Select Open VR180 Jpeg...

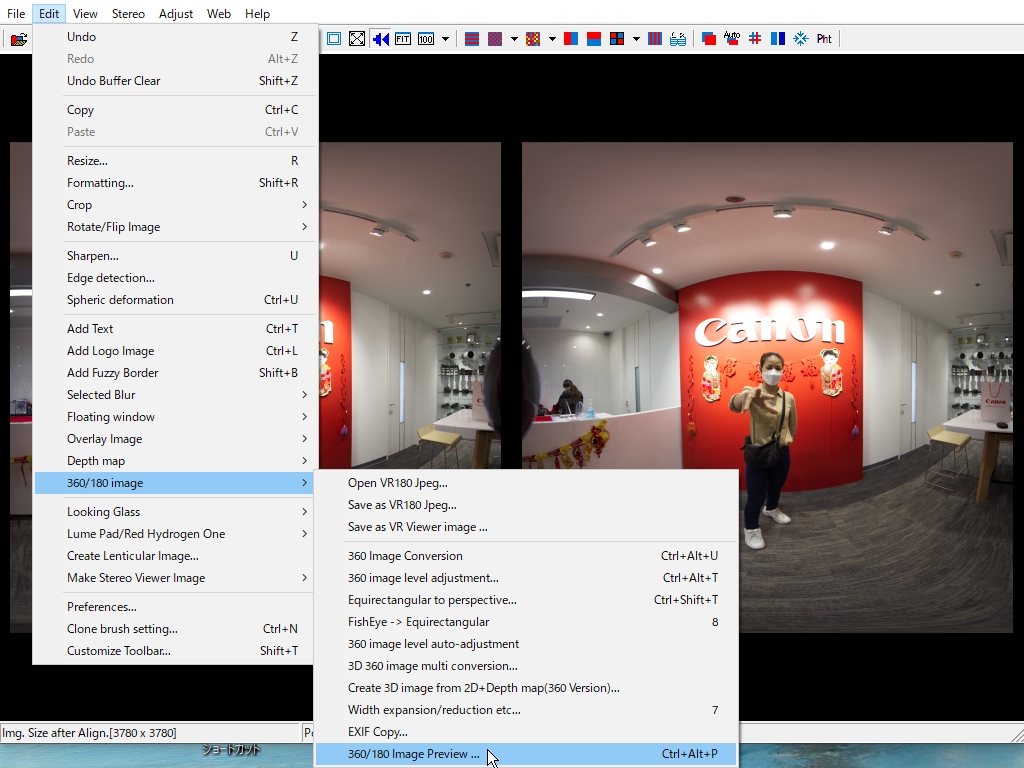tap(526, 483)
